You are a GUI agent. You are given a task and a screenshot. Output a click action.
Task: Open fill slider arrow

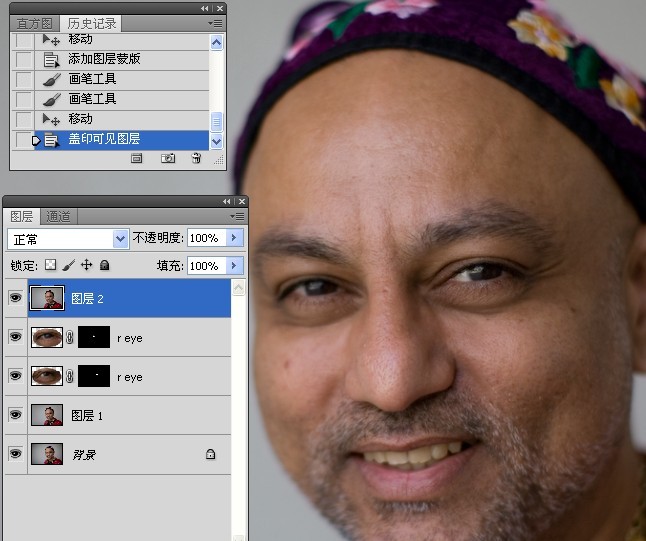(x=234, y=266)
